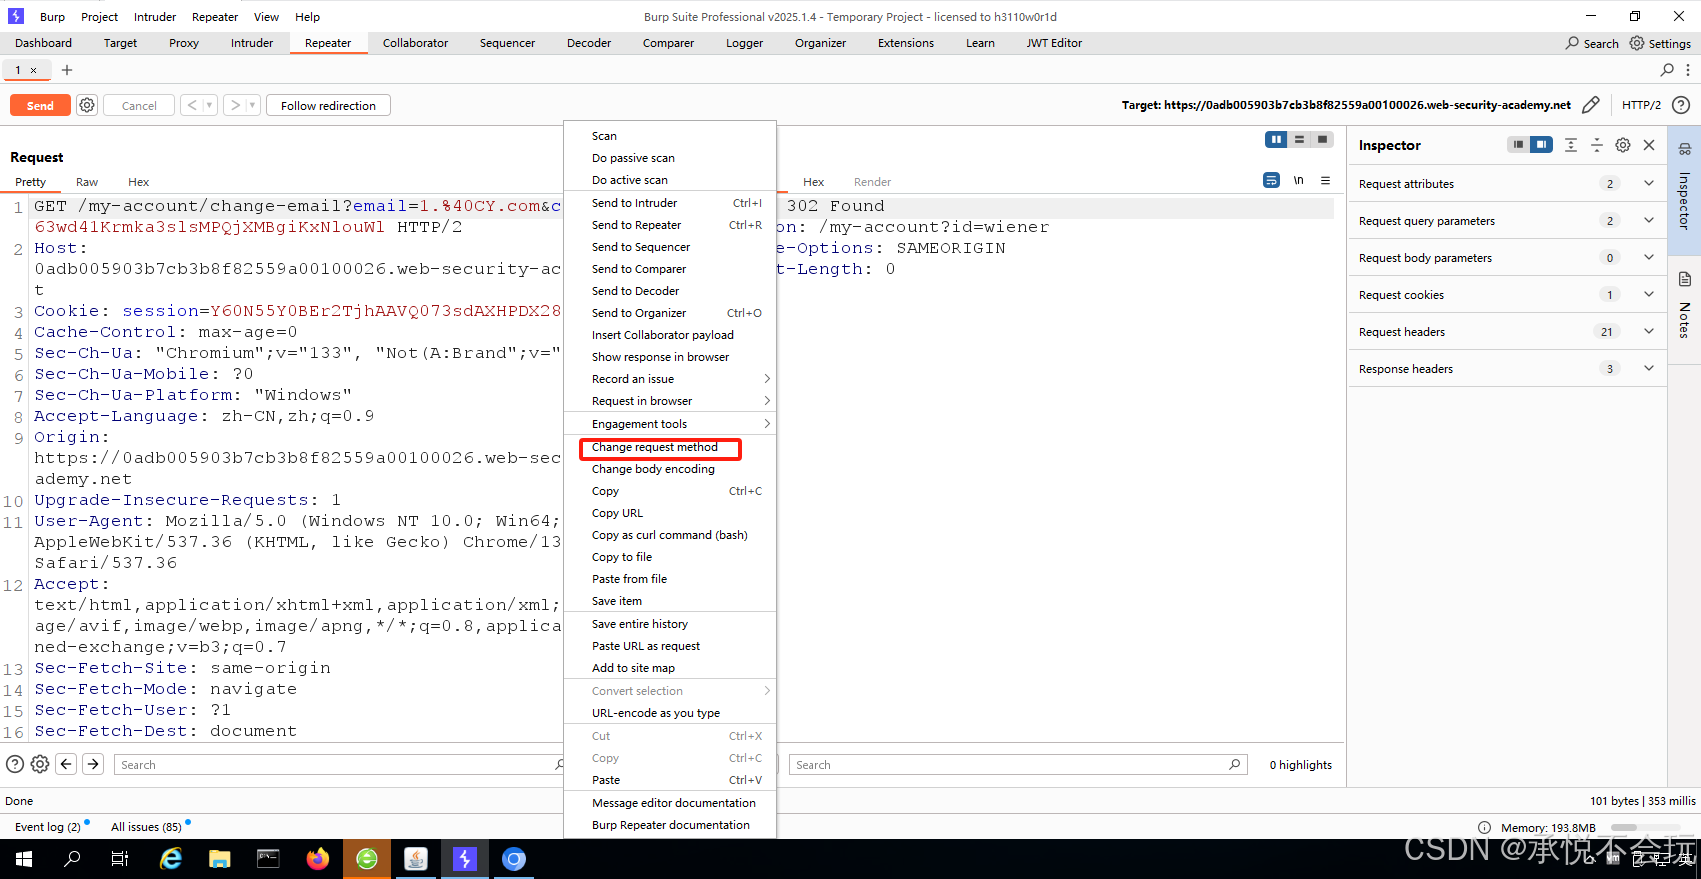This screenshot has width=1701, height=879.
Task: Expand Request attributes section
Action: [x=1507, y=184]
